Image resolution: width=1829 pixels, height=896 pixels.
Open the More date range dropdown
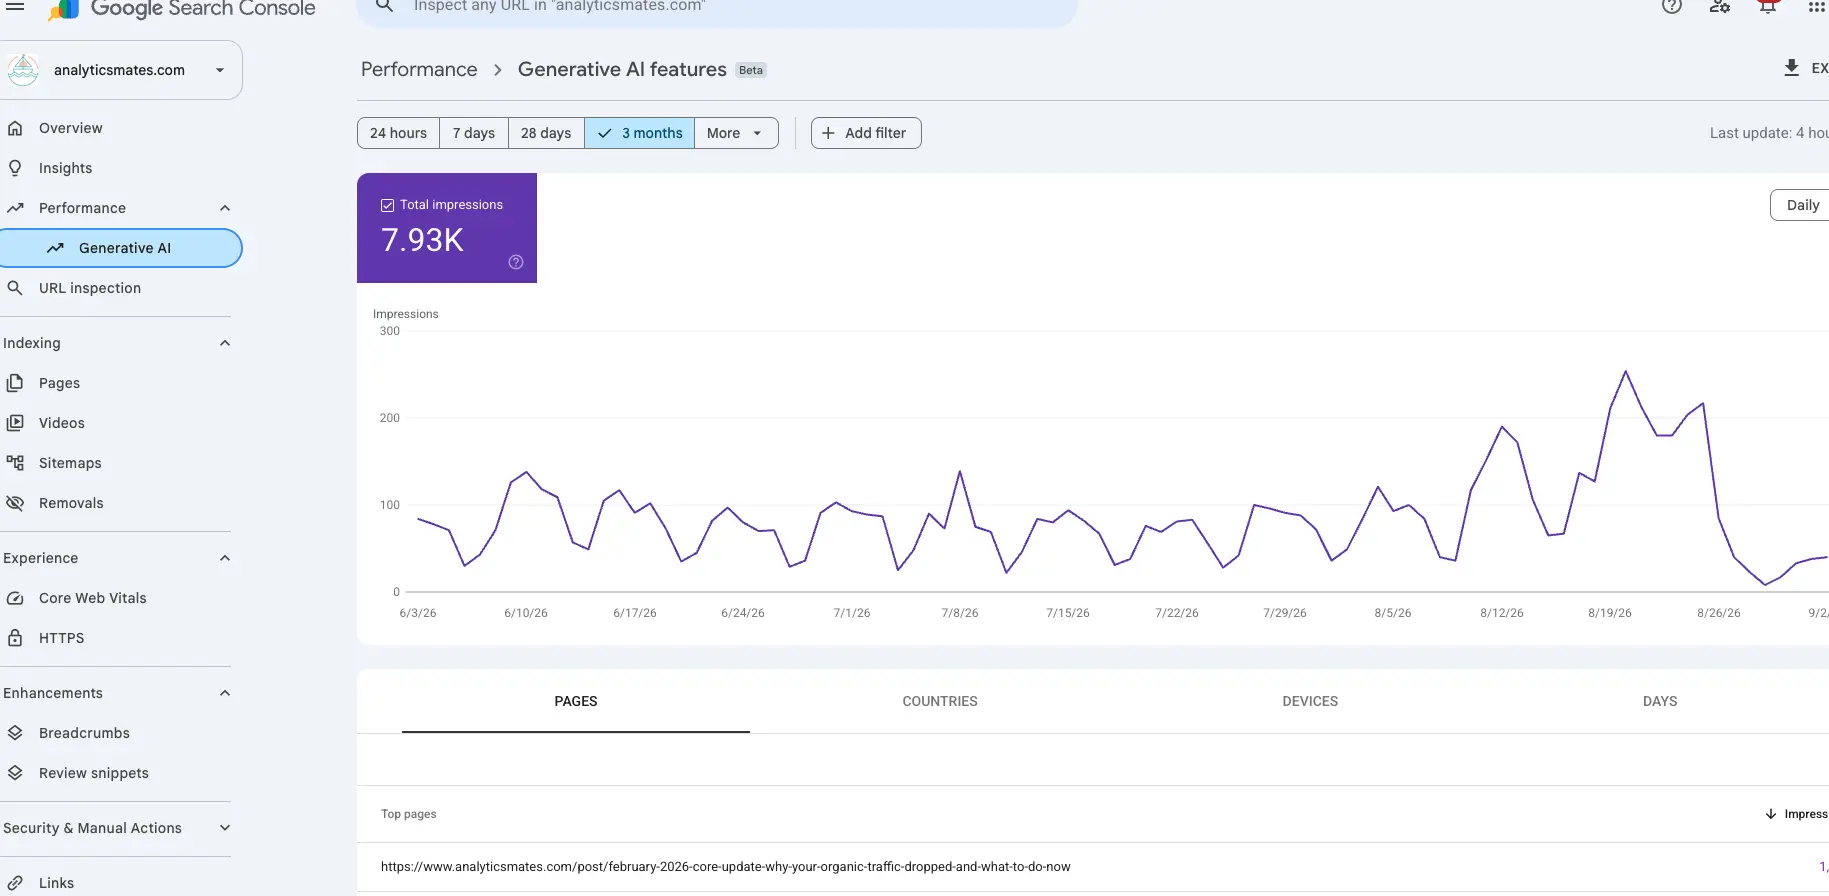(736, 133)
